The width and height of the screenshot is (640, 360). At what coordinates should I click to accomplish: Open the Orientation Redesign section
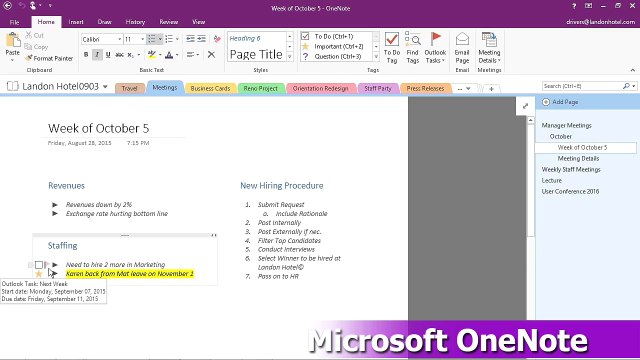pos(320,88)
